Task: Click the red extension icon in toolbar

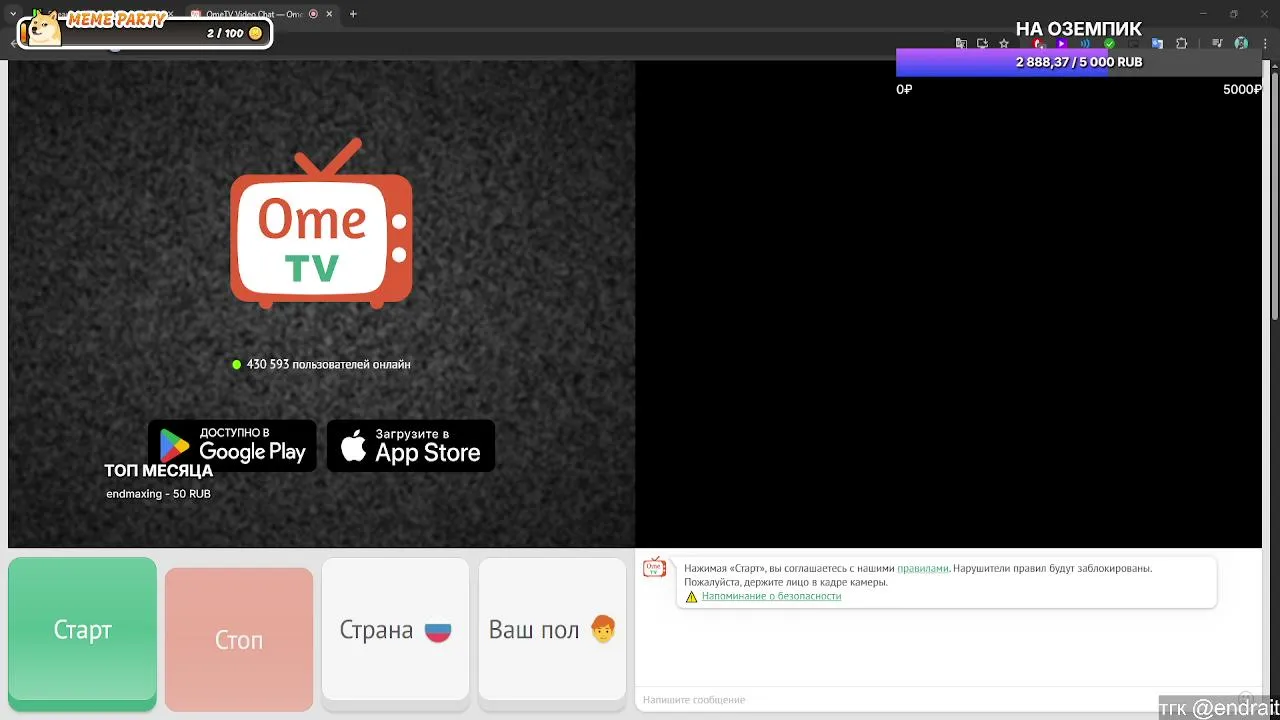Action: pyautogui.click(x=1038, y=44)
